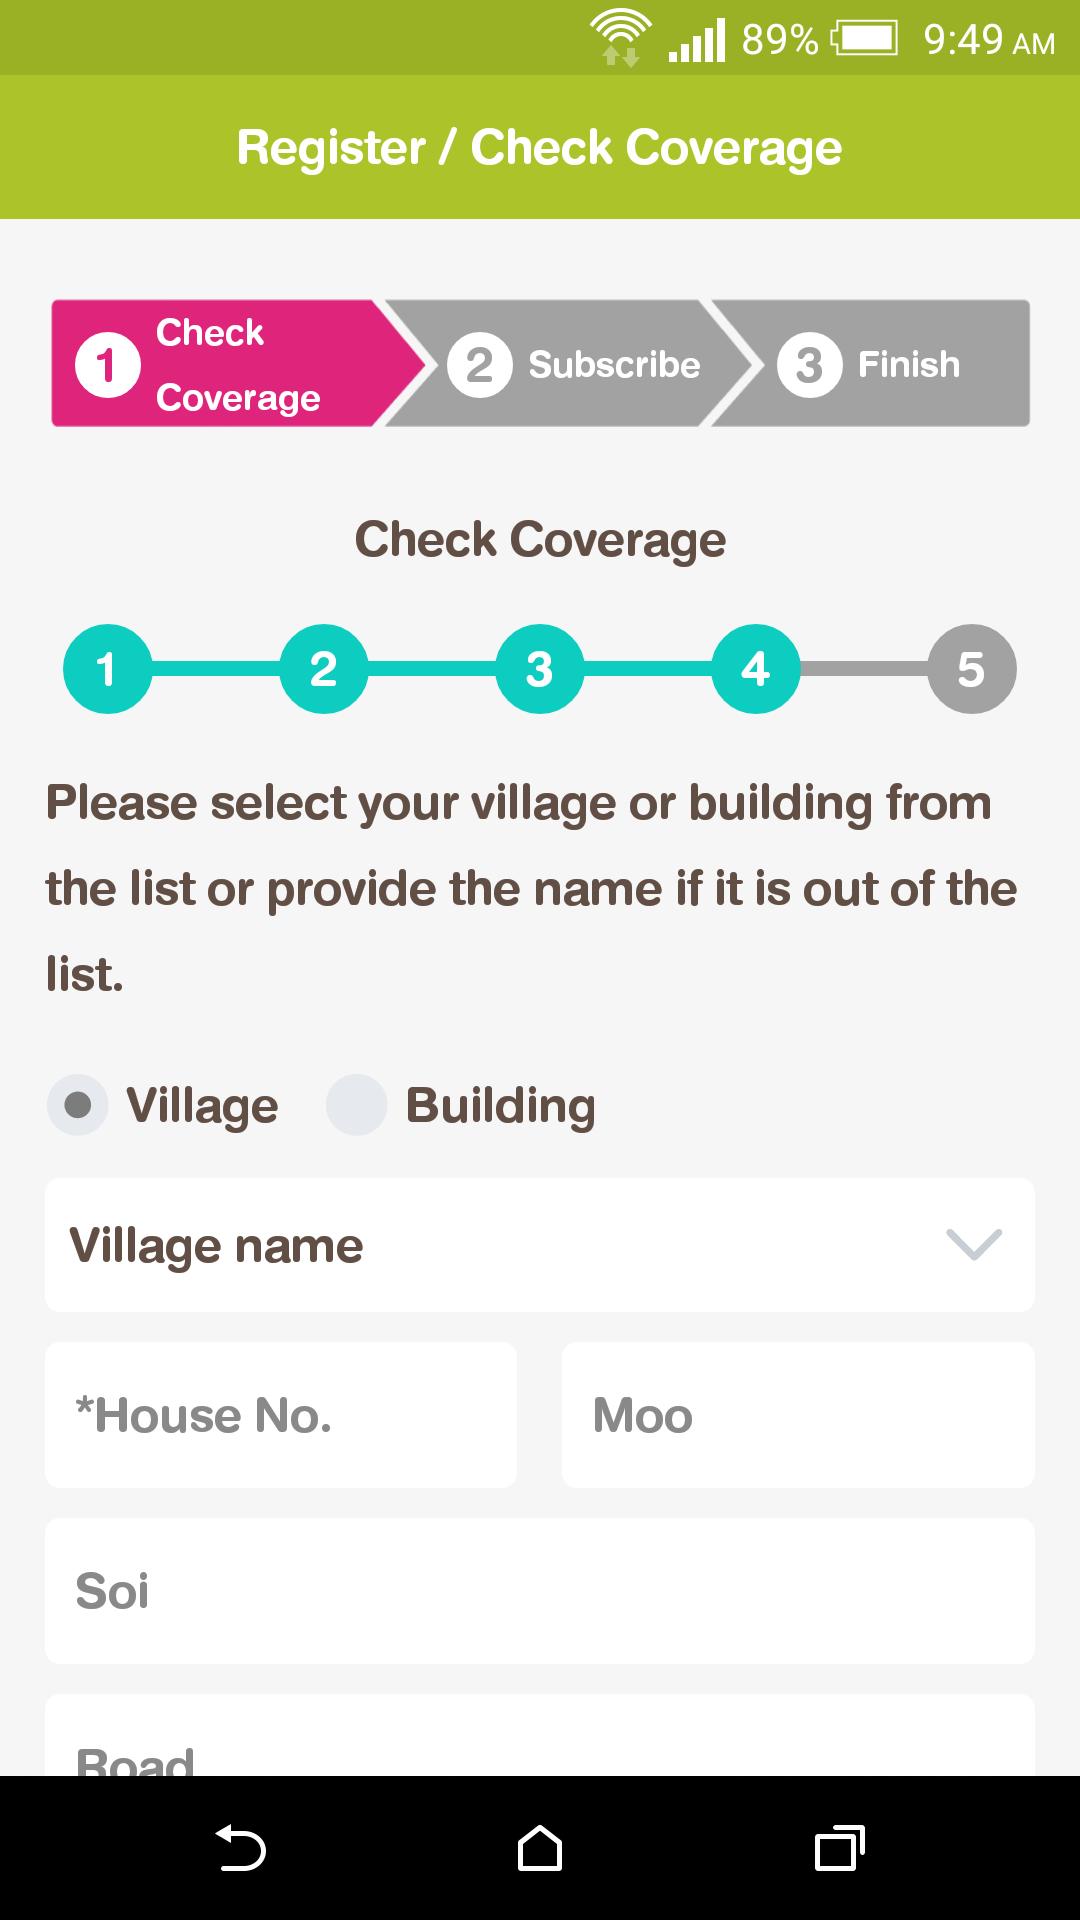Tap the Android home navigation icon

coord(540,1847)
